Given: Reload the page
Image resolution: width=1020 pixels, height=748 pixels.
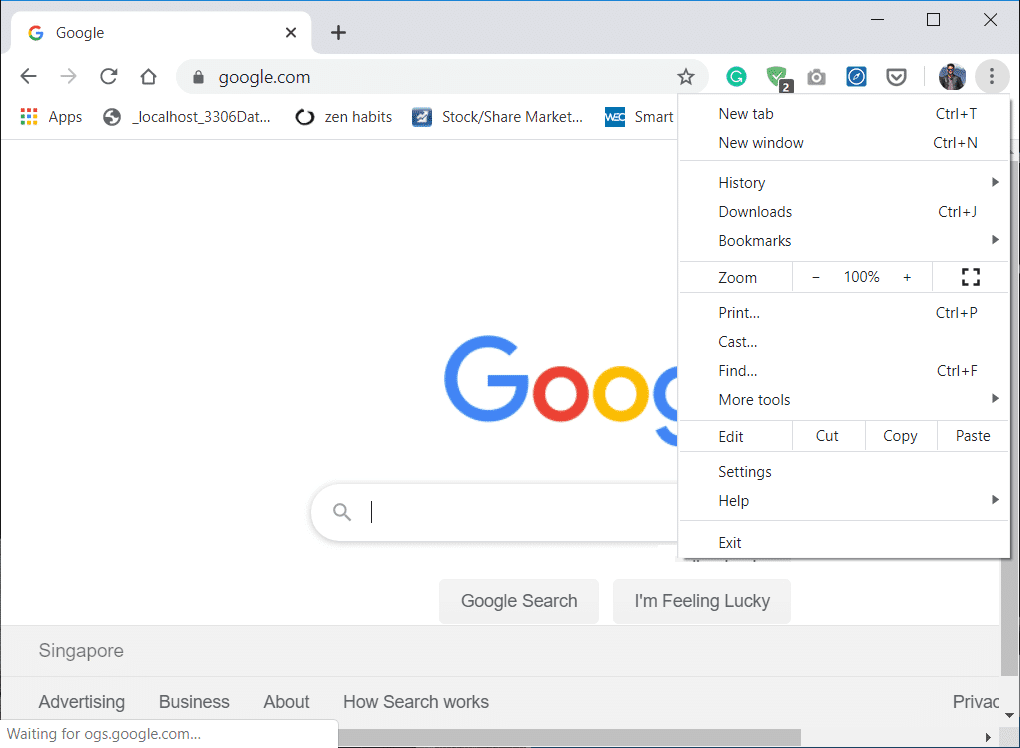Looking at the screenshot, I should (x=108, y=76).
